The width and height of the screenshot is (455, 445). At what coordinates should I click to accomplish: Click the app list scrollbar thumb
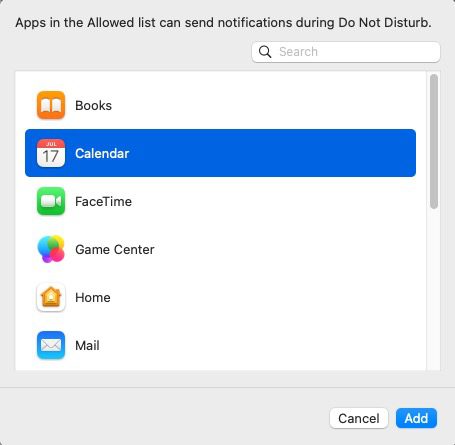click(434, 141)
